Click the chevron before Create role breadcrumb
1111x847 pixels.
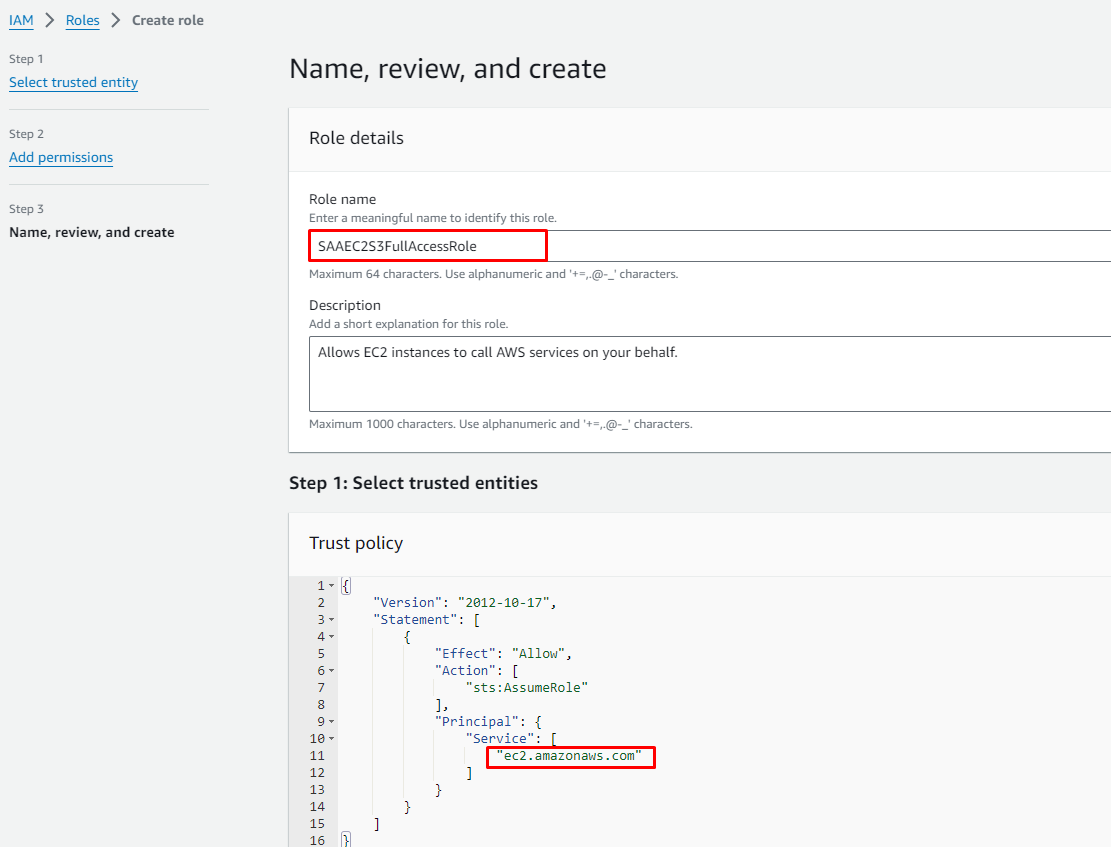click(x=115, y=20)
